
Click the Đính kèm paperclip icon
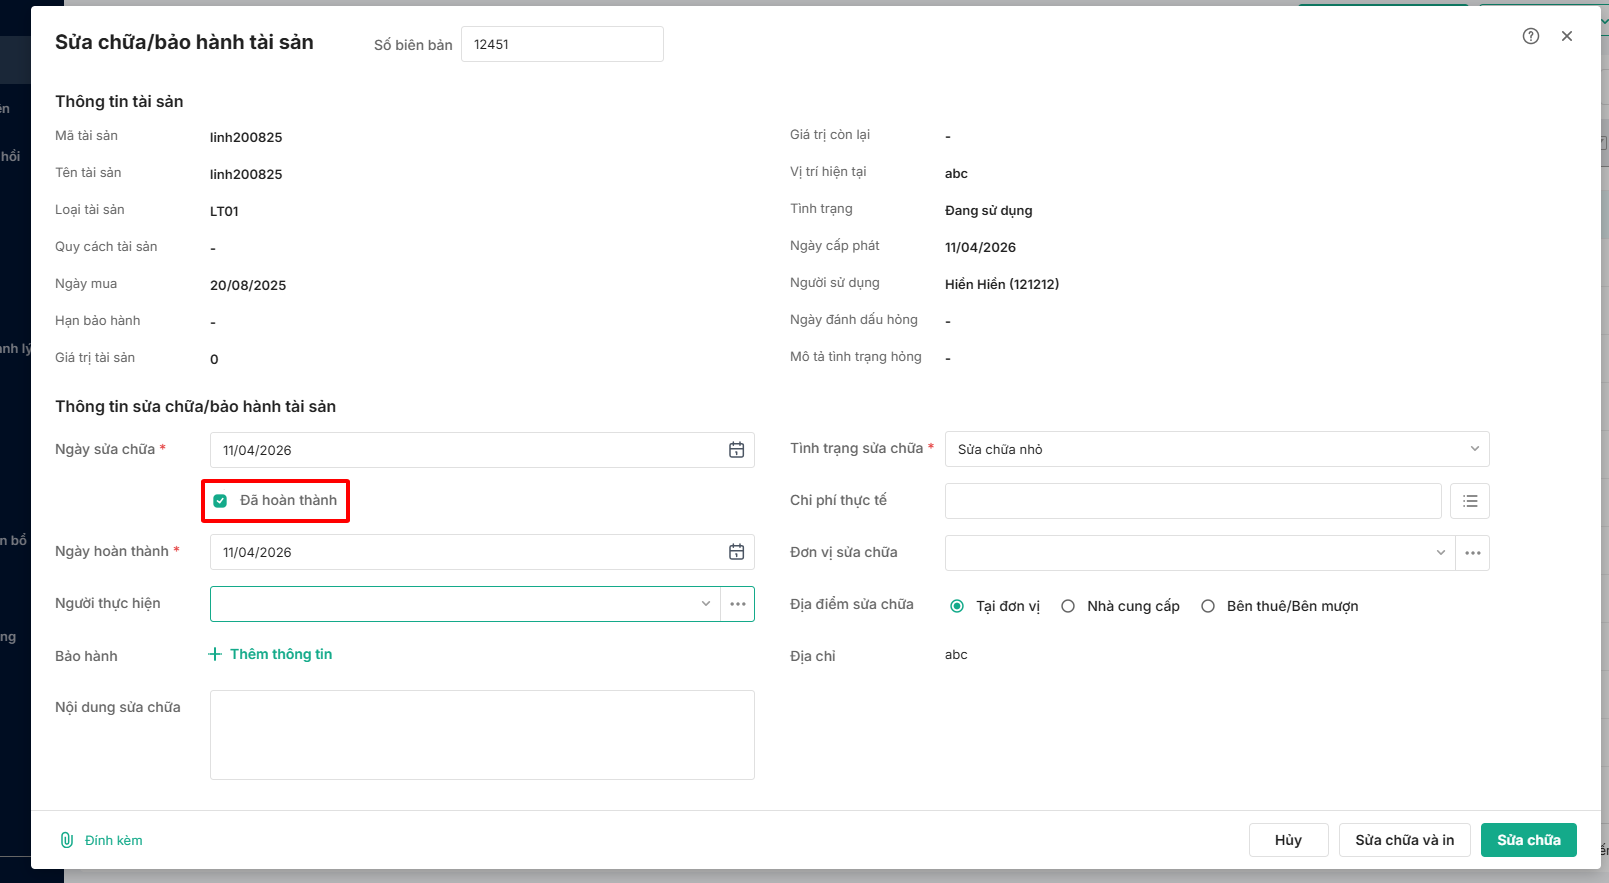click(67, 840)
